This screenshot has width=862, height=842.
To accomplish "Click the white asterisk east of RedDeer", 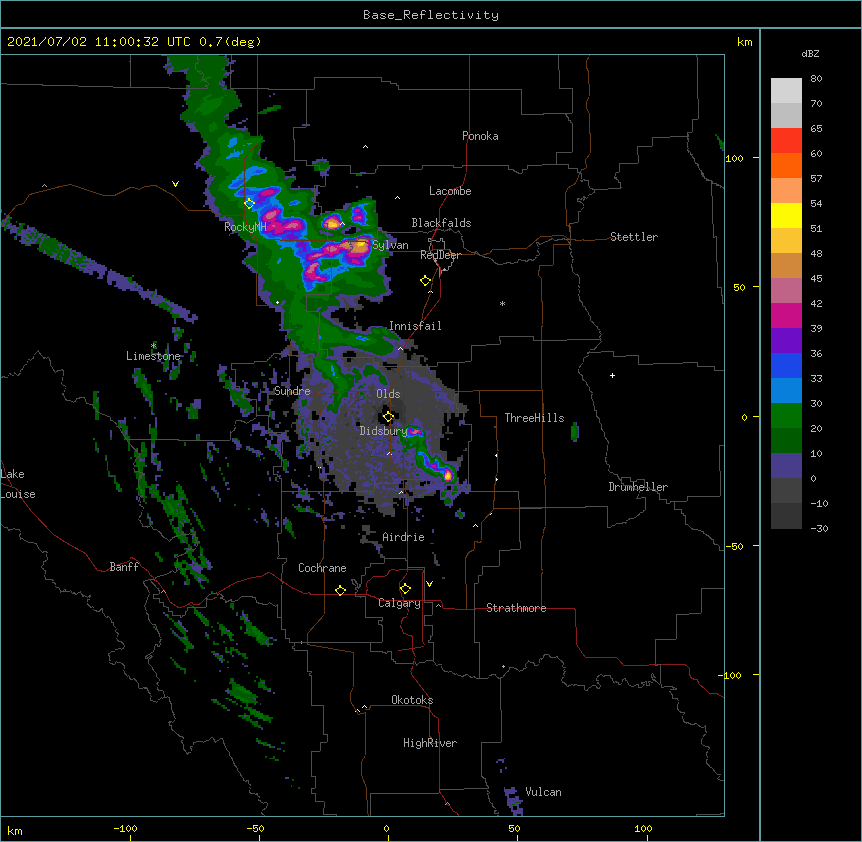I will click(502, 303).
